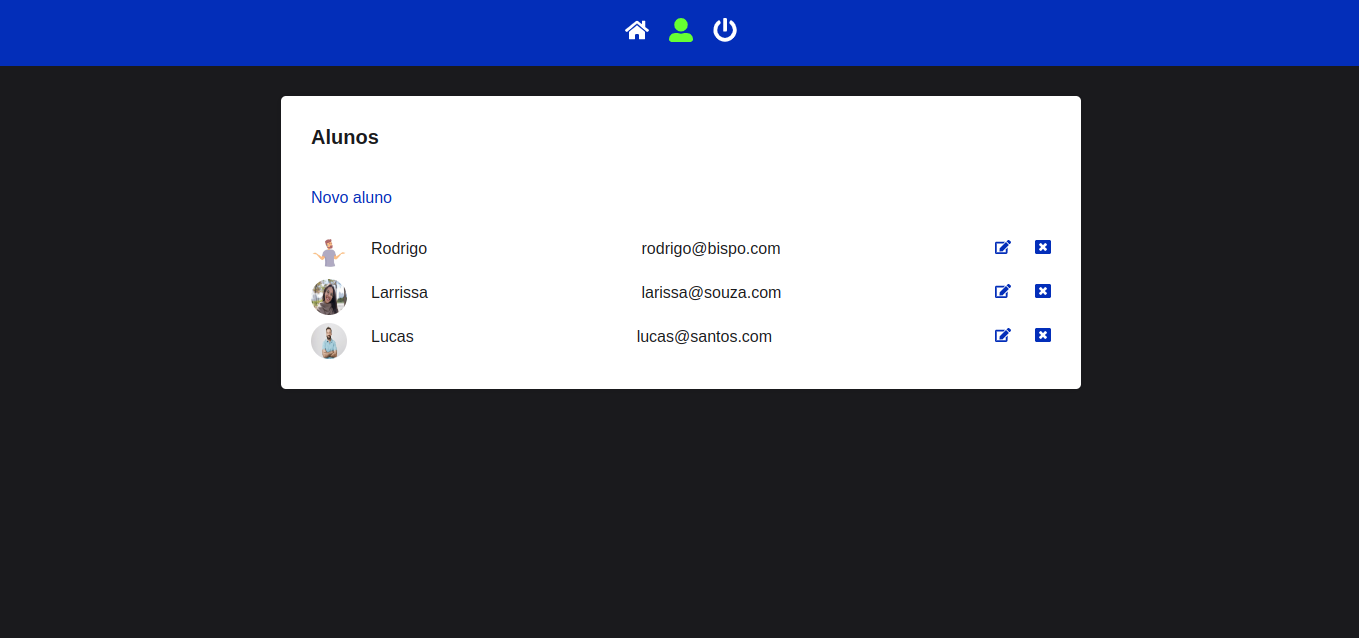Click Larrissa's profile photo
The image size is (1359, 640).
point(329,297)
